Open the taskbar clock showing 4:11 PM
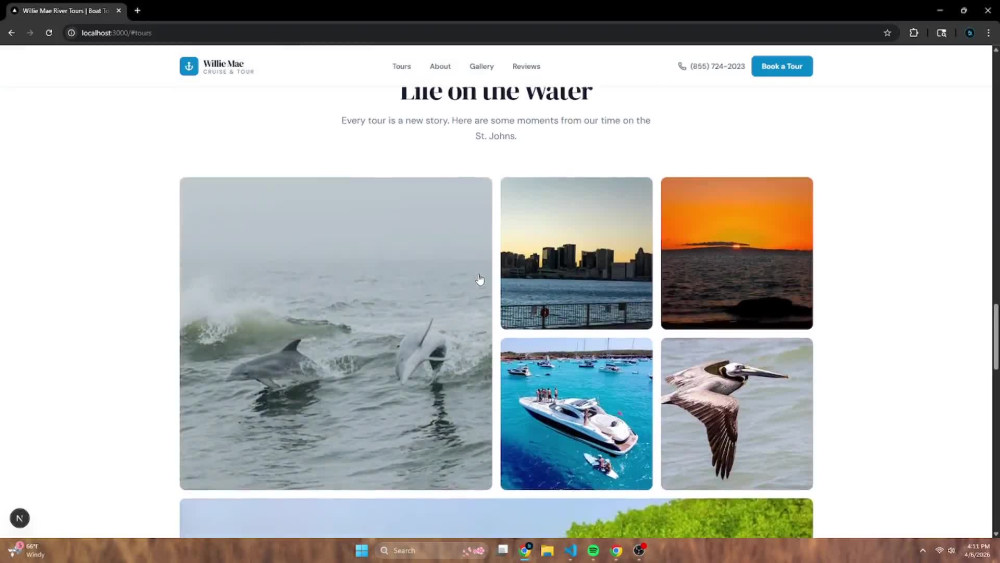The image size is (1000, 563). (978, 550)
